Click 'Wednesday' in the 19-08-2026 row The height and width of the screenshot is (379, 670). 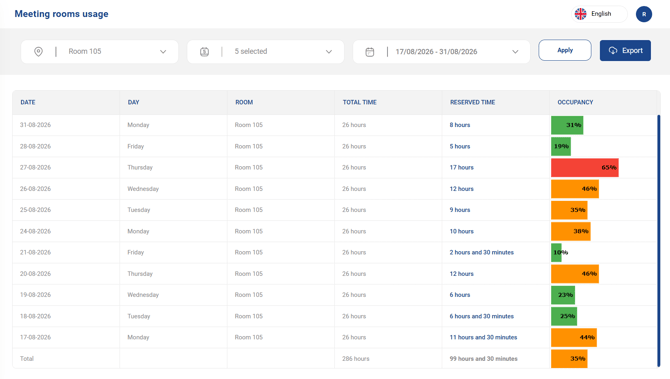click(x=143, y=295)
